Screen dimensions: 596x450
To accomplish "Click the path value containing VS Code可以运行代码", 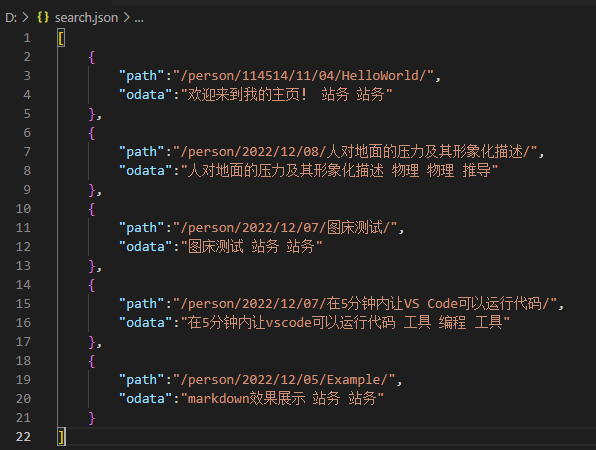I will (365, 303).
